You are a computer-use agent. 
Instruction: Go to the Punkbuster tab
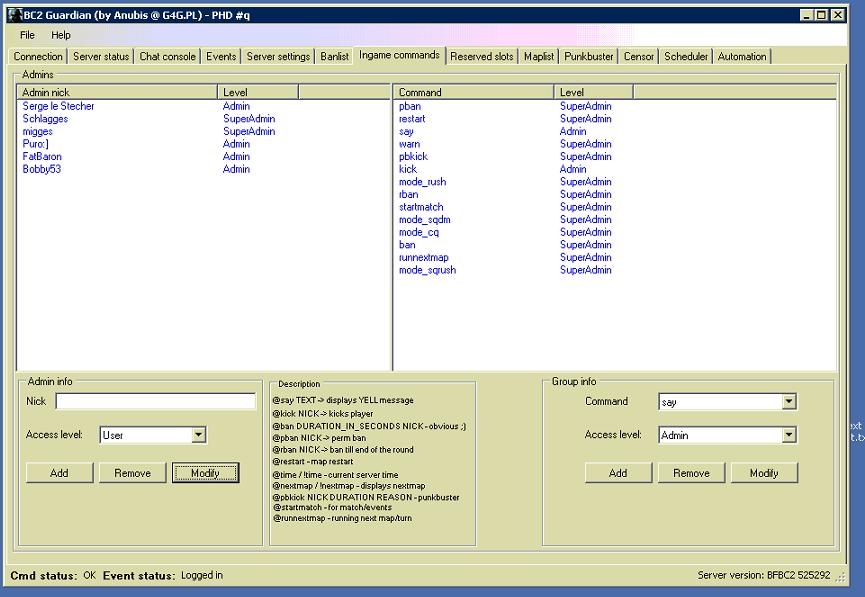tap(588, 57)
